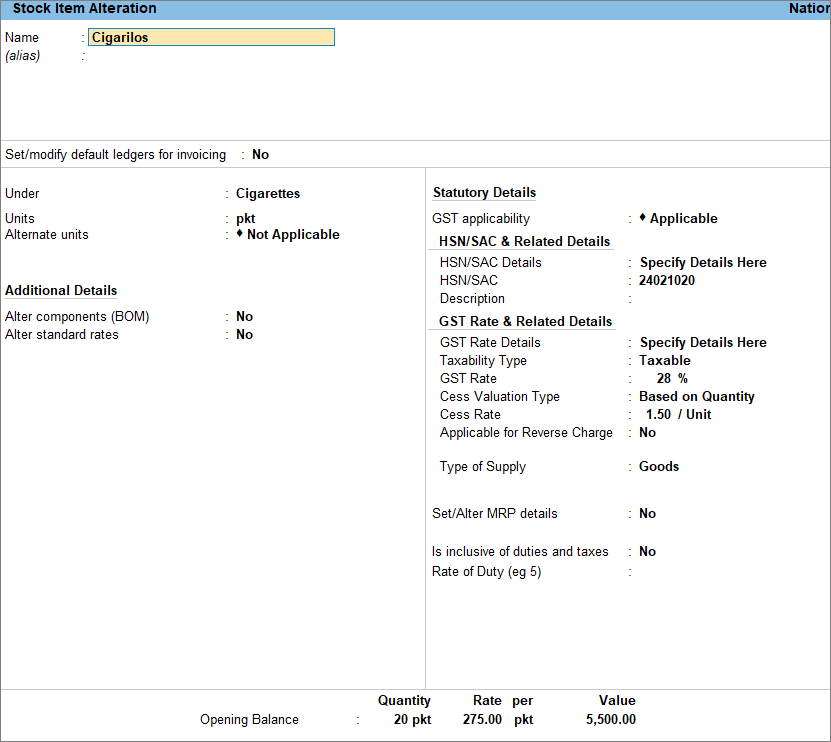Click Cess Rate 1.50 / Unit value

678,414
